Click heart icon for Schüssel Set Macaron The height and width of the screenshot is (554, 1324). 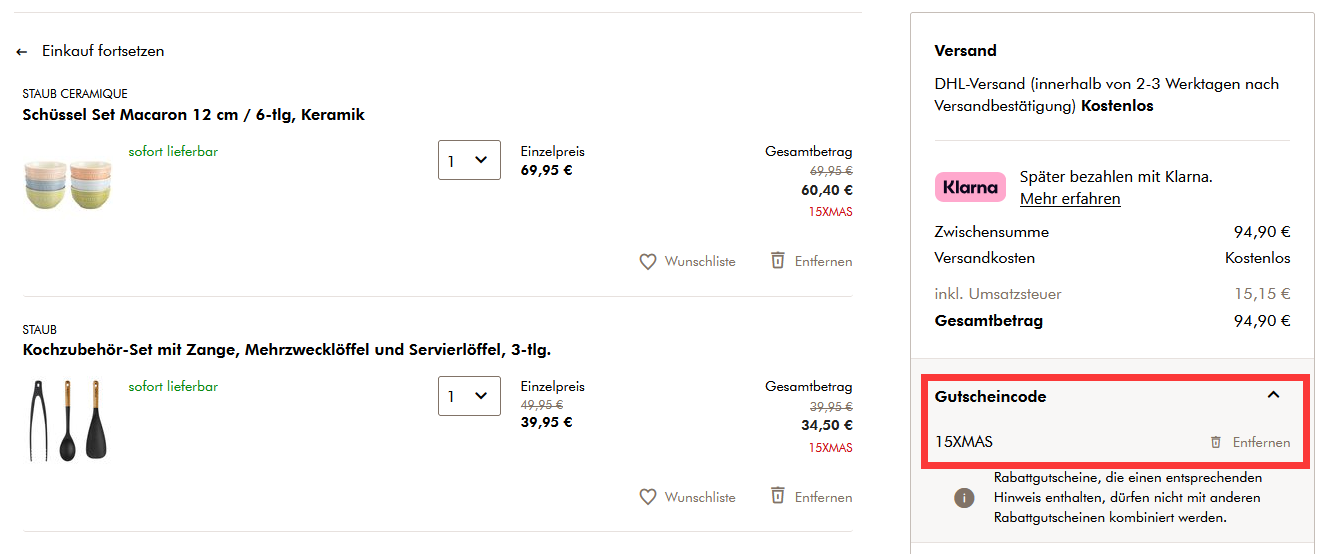coord(648,261)
